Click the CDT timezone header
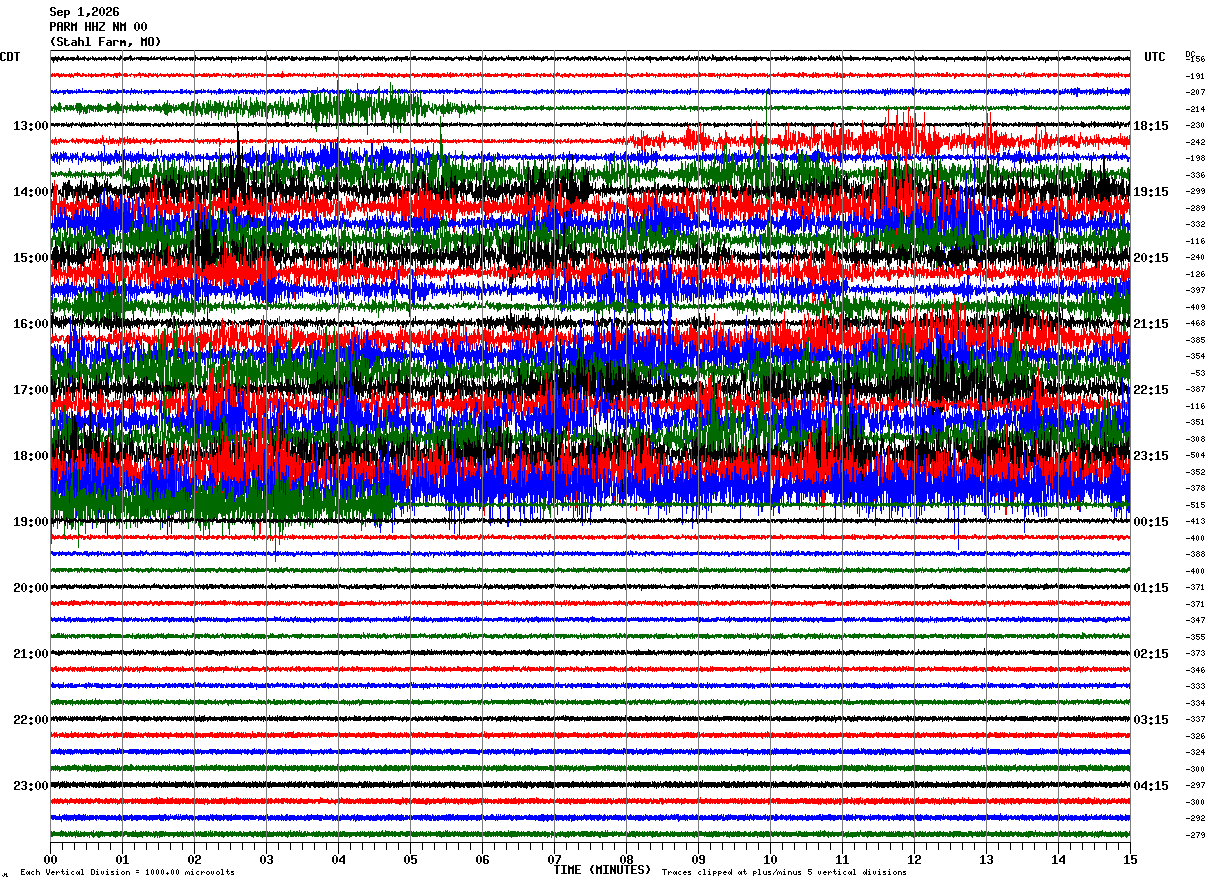1210x886 pixels. pos(10,57)
